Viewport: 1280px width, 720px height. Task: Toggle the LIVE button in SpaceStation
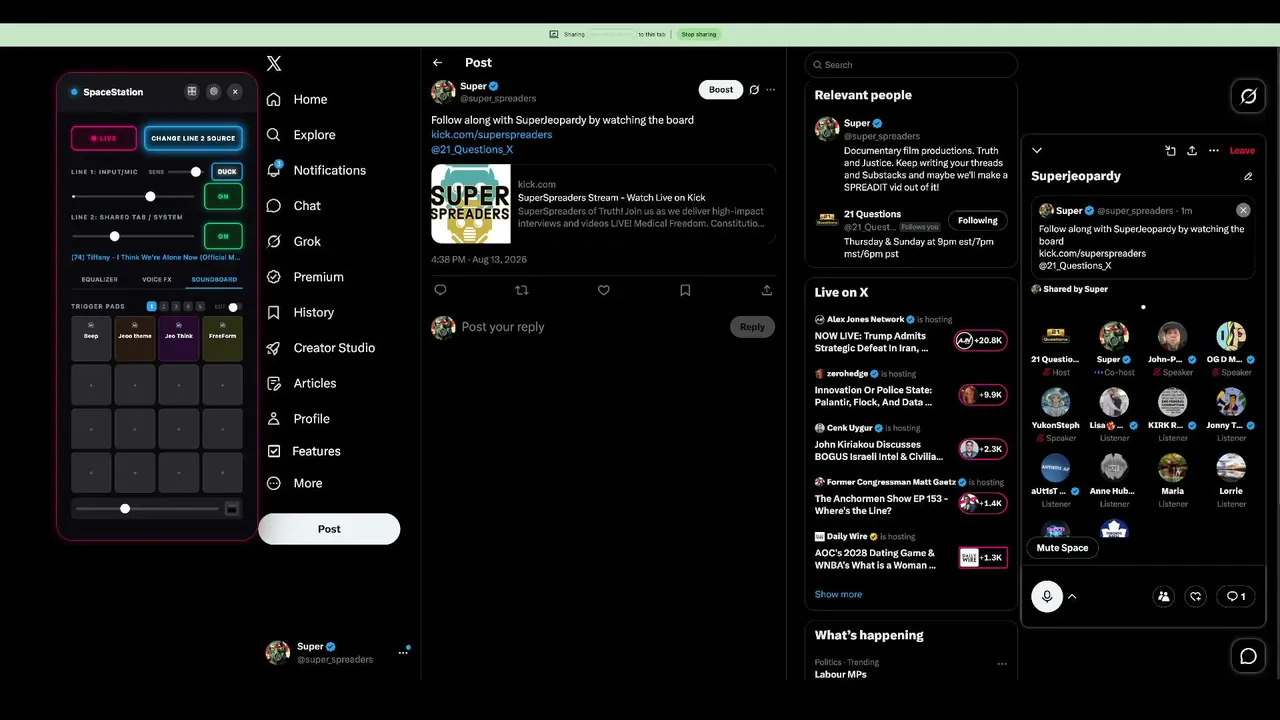coord(104,138)
